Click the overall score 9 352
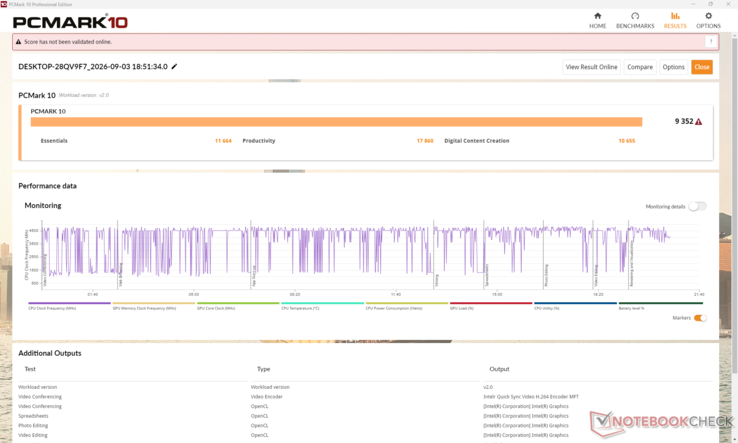738x443 pixels. [x=684, y=121]
